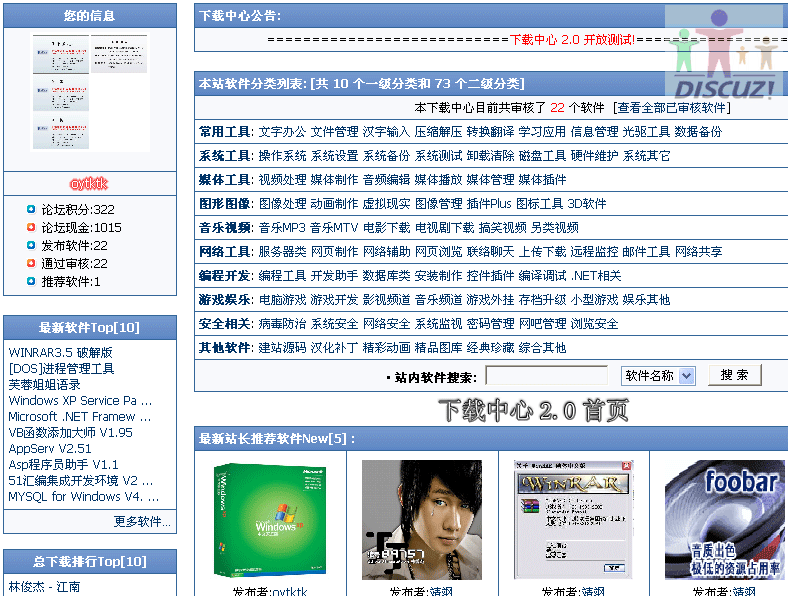The image size is (788, 596).
Task: Click username oytktk link in sidebar
Action: pyautogui.click(x=89, y=184)
